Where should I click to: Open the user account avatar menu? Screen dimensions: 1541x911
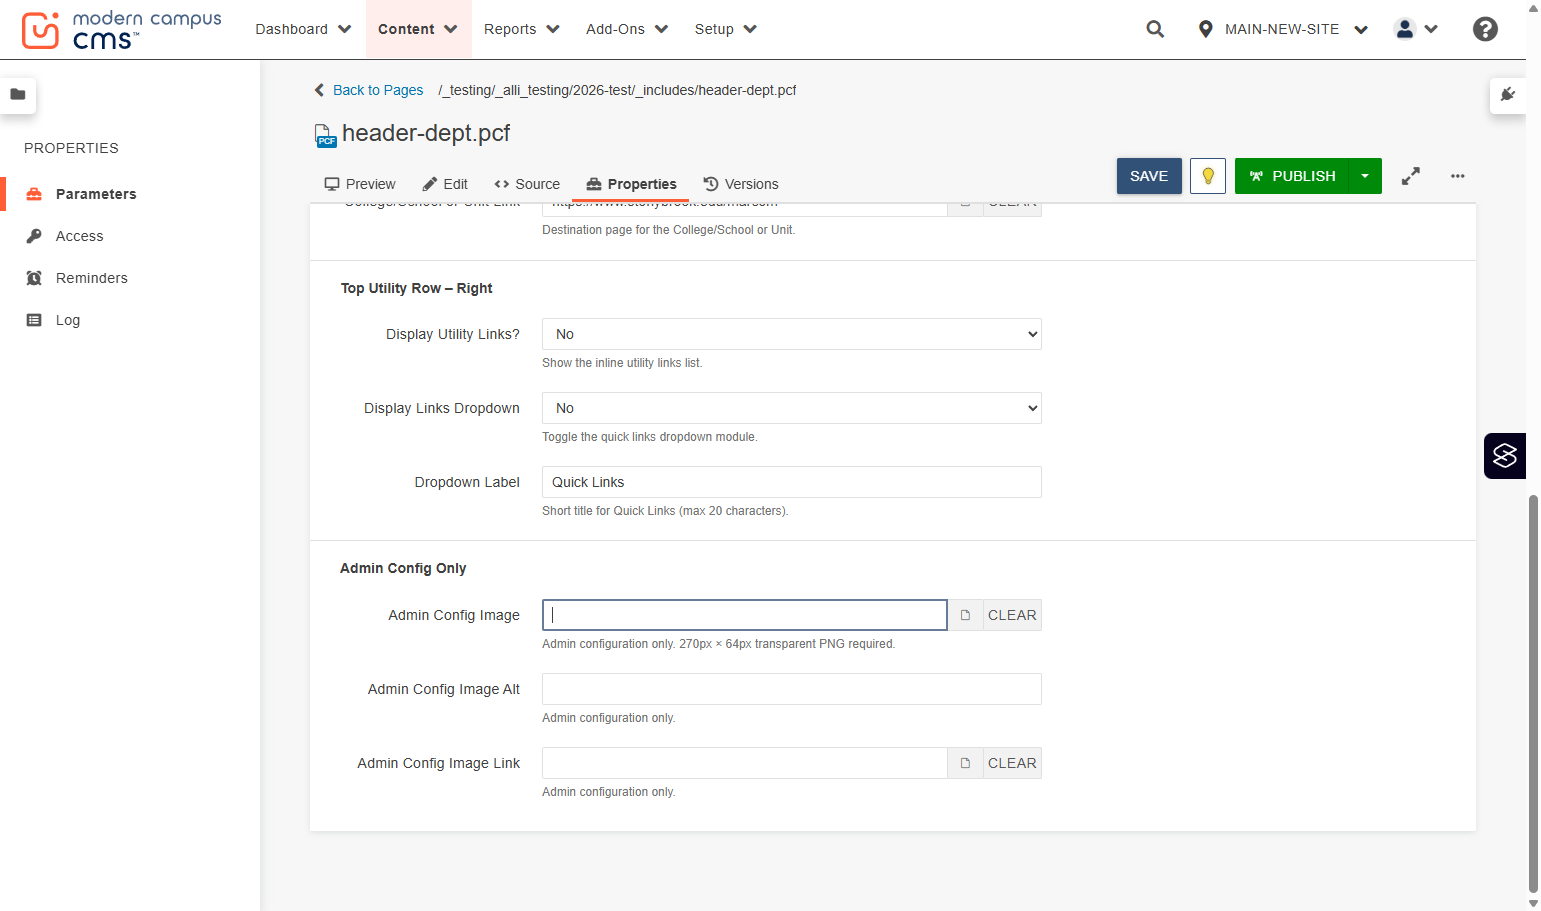pyautogui.click(x=1415, y=29)
